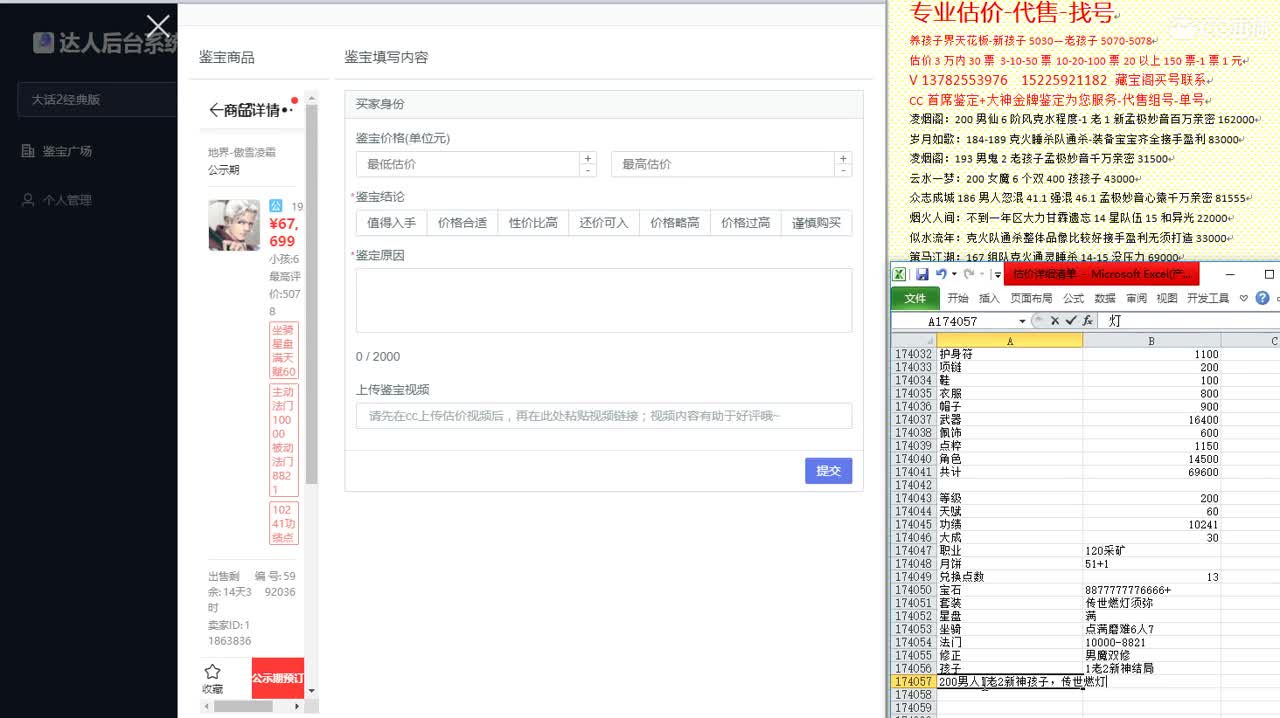The image size is (1280, 718).
Task: Click Excel Undo icon
Action: tap(941, 274)
